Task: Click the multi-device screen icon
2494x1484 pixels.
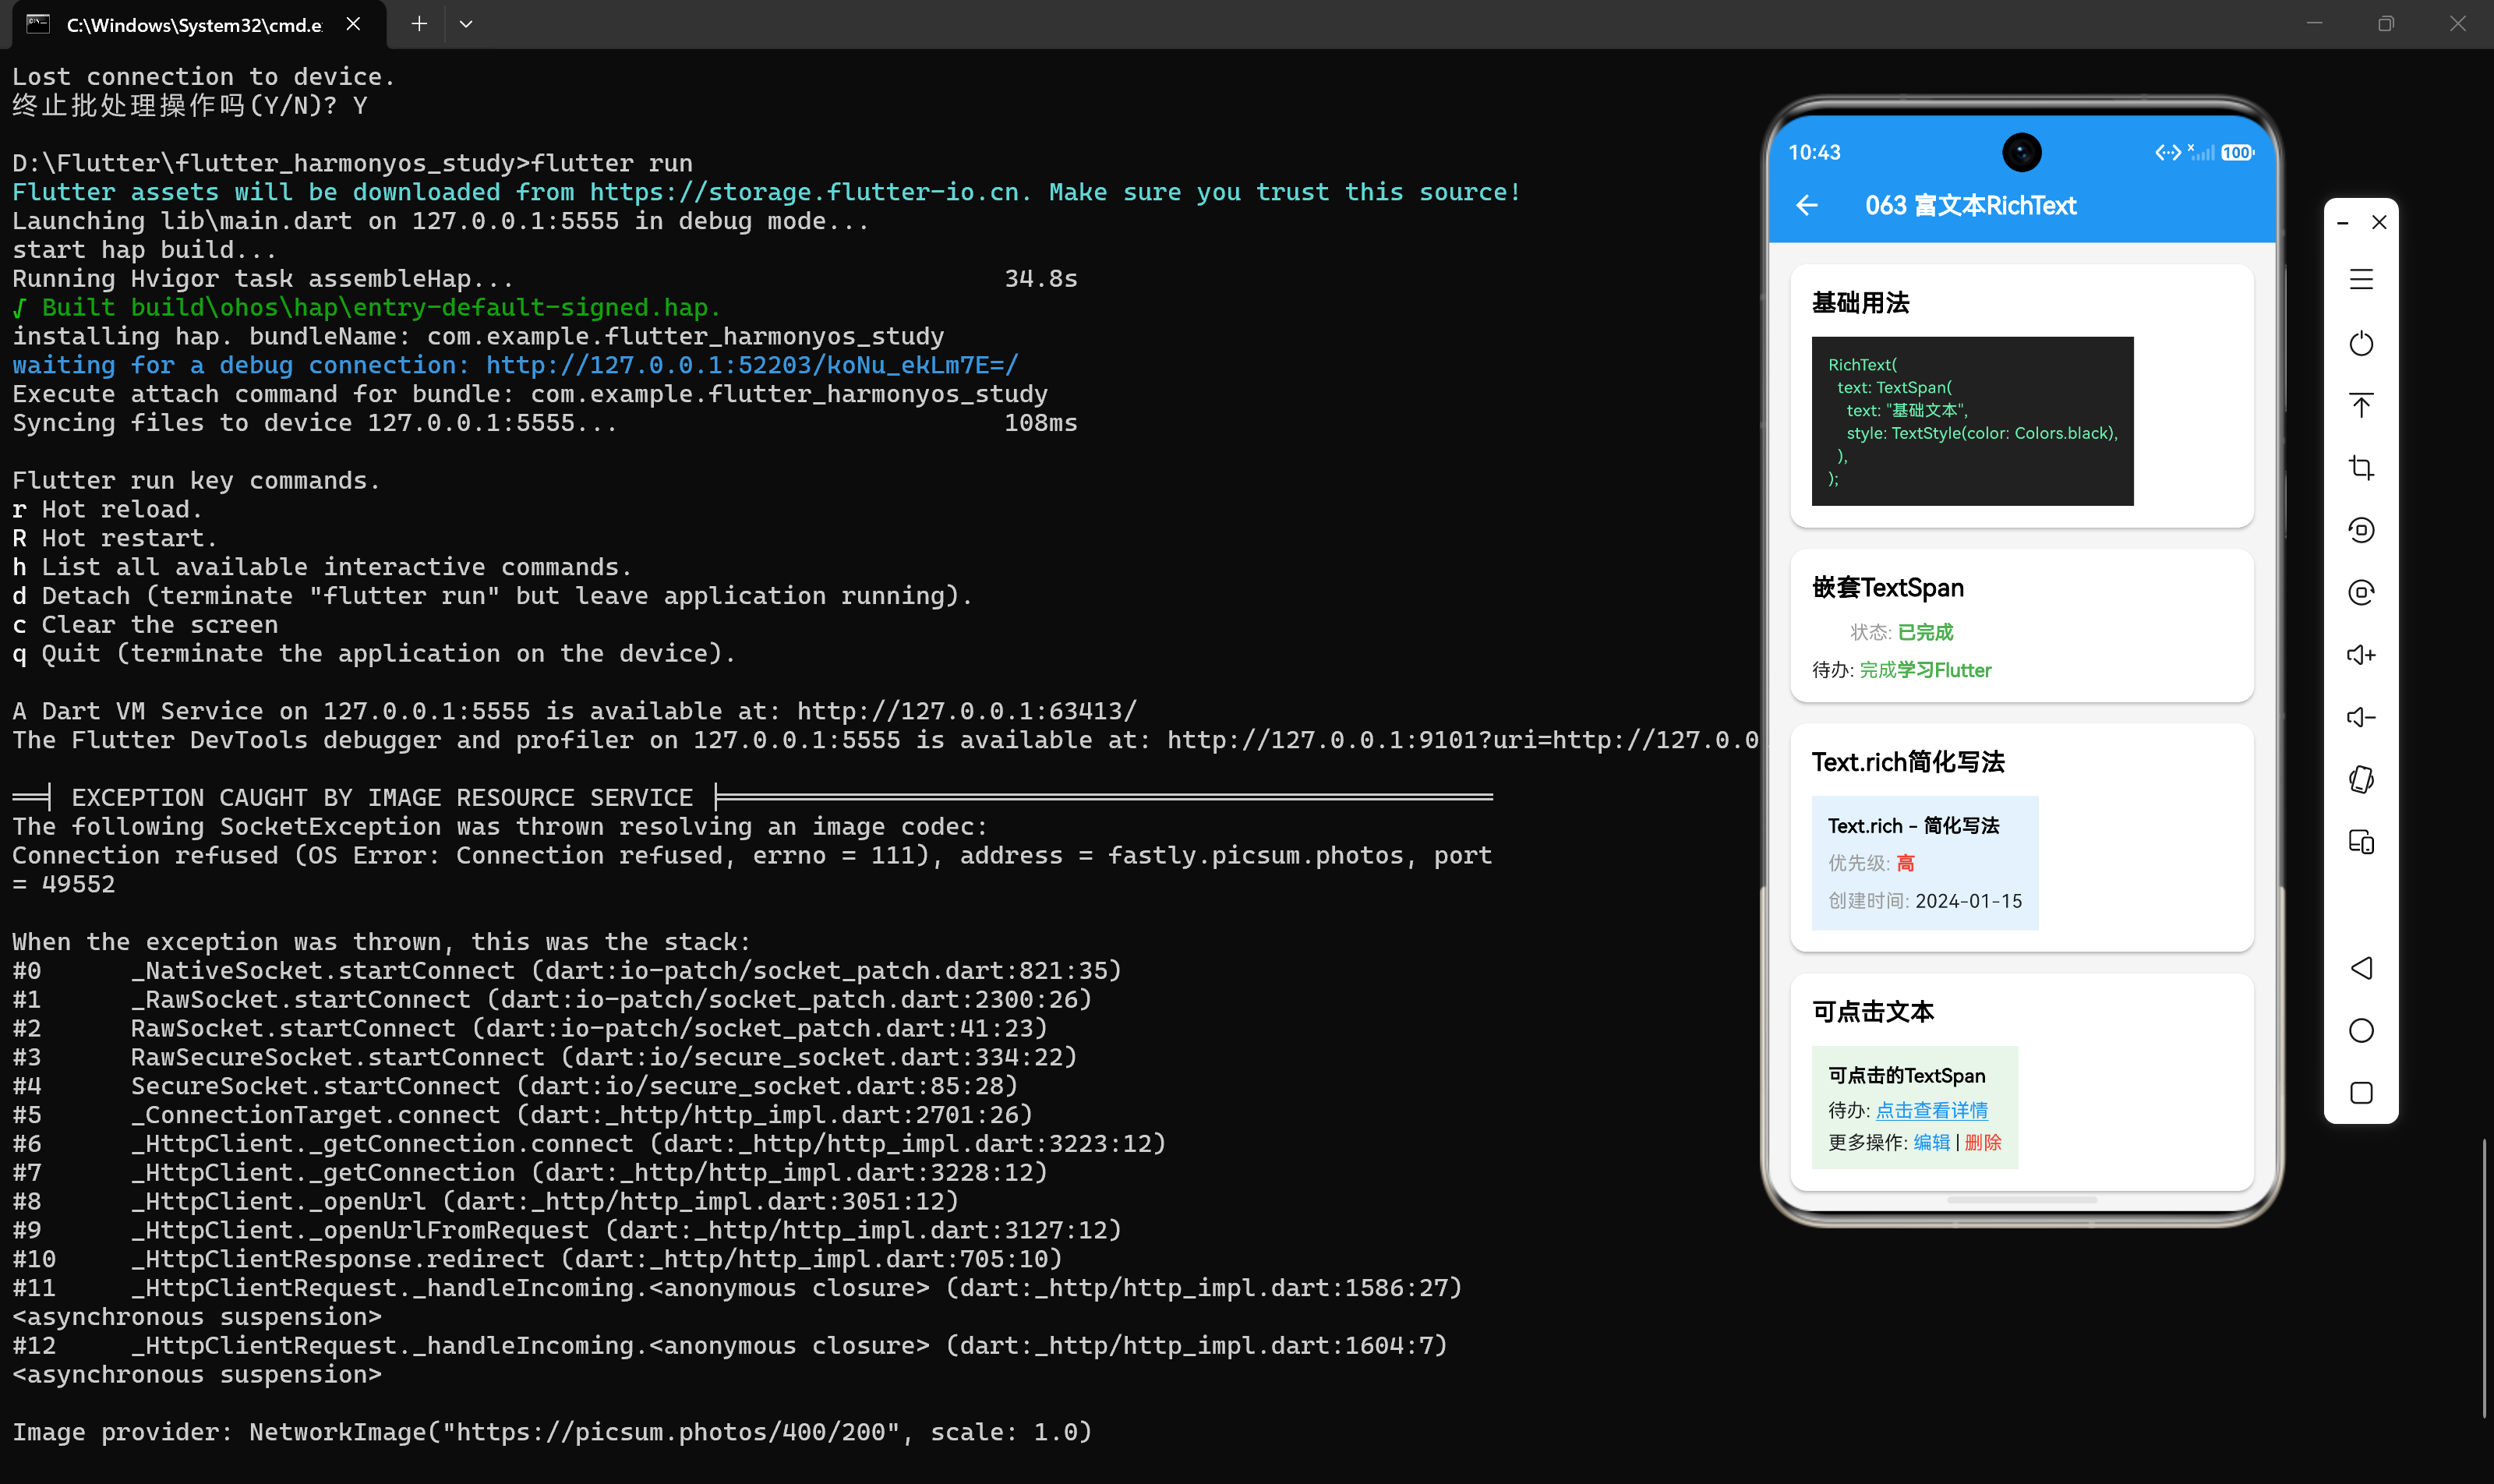Action: coord(2361,842)
